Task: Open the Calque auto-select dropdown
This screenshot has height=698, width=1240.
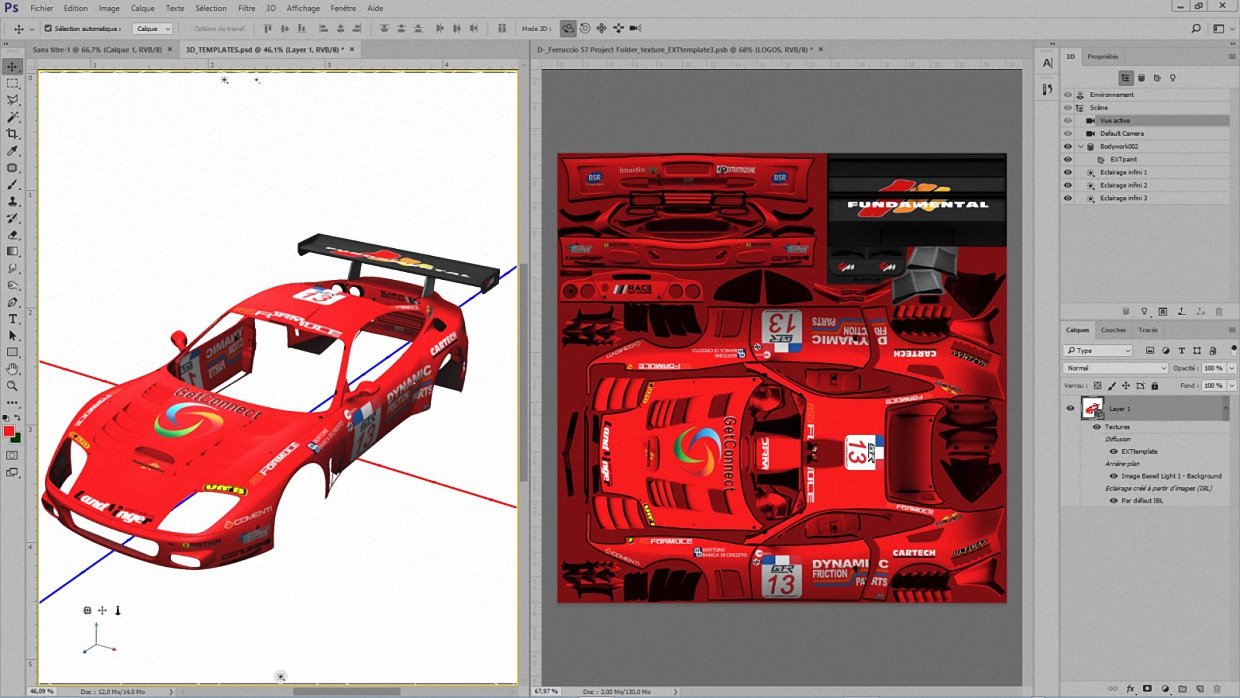Action: pyautogui.click(x=153, y=29)
